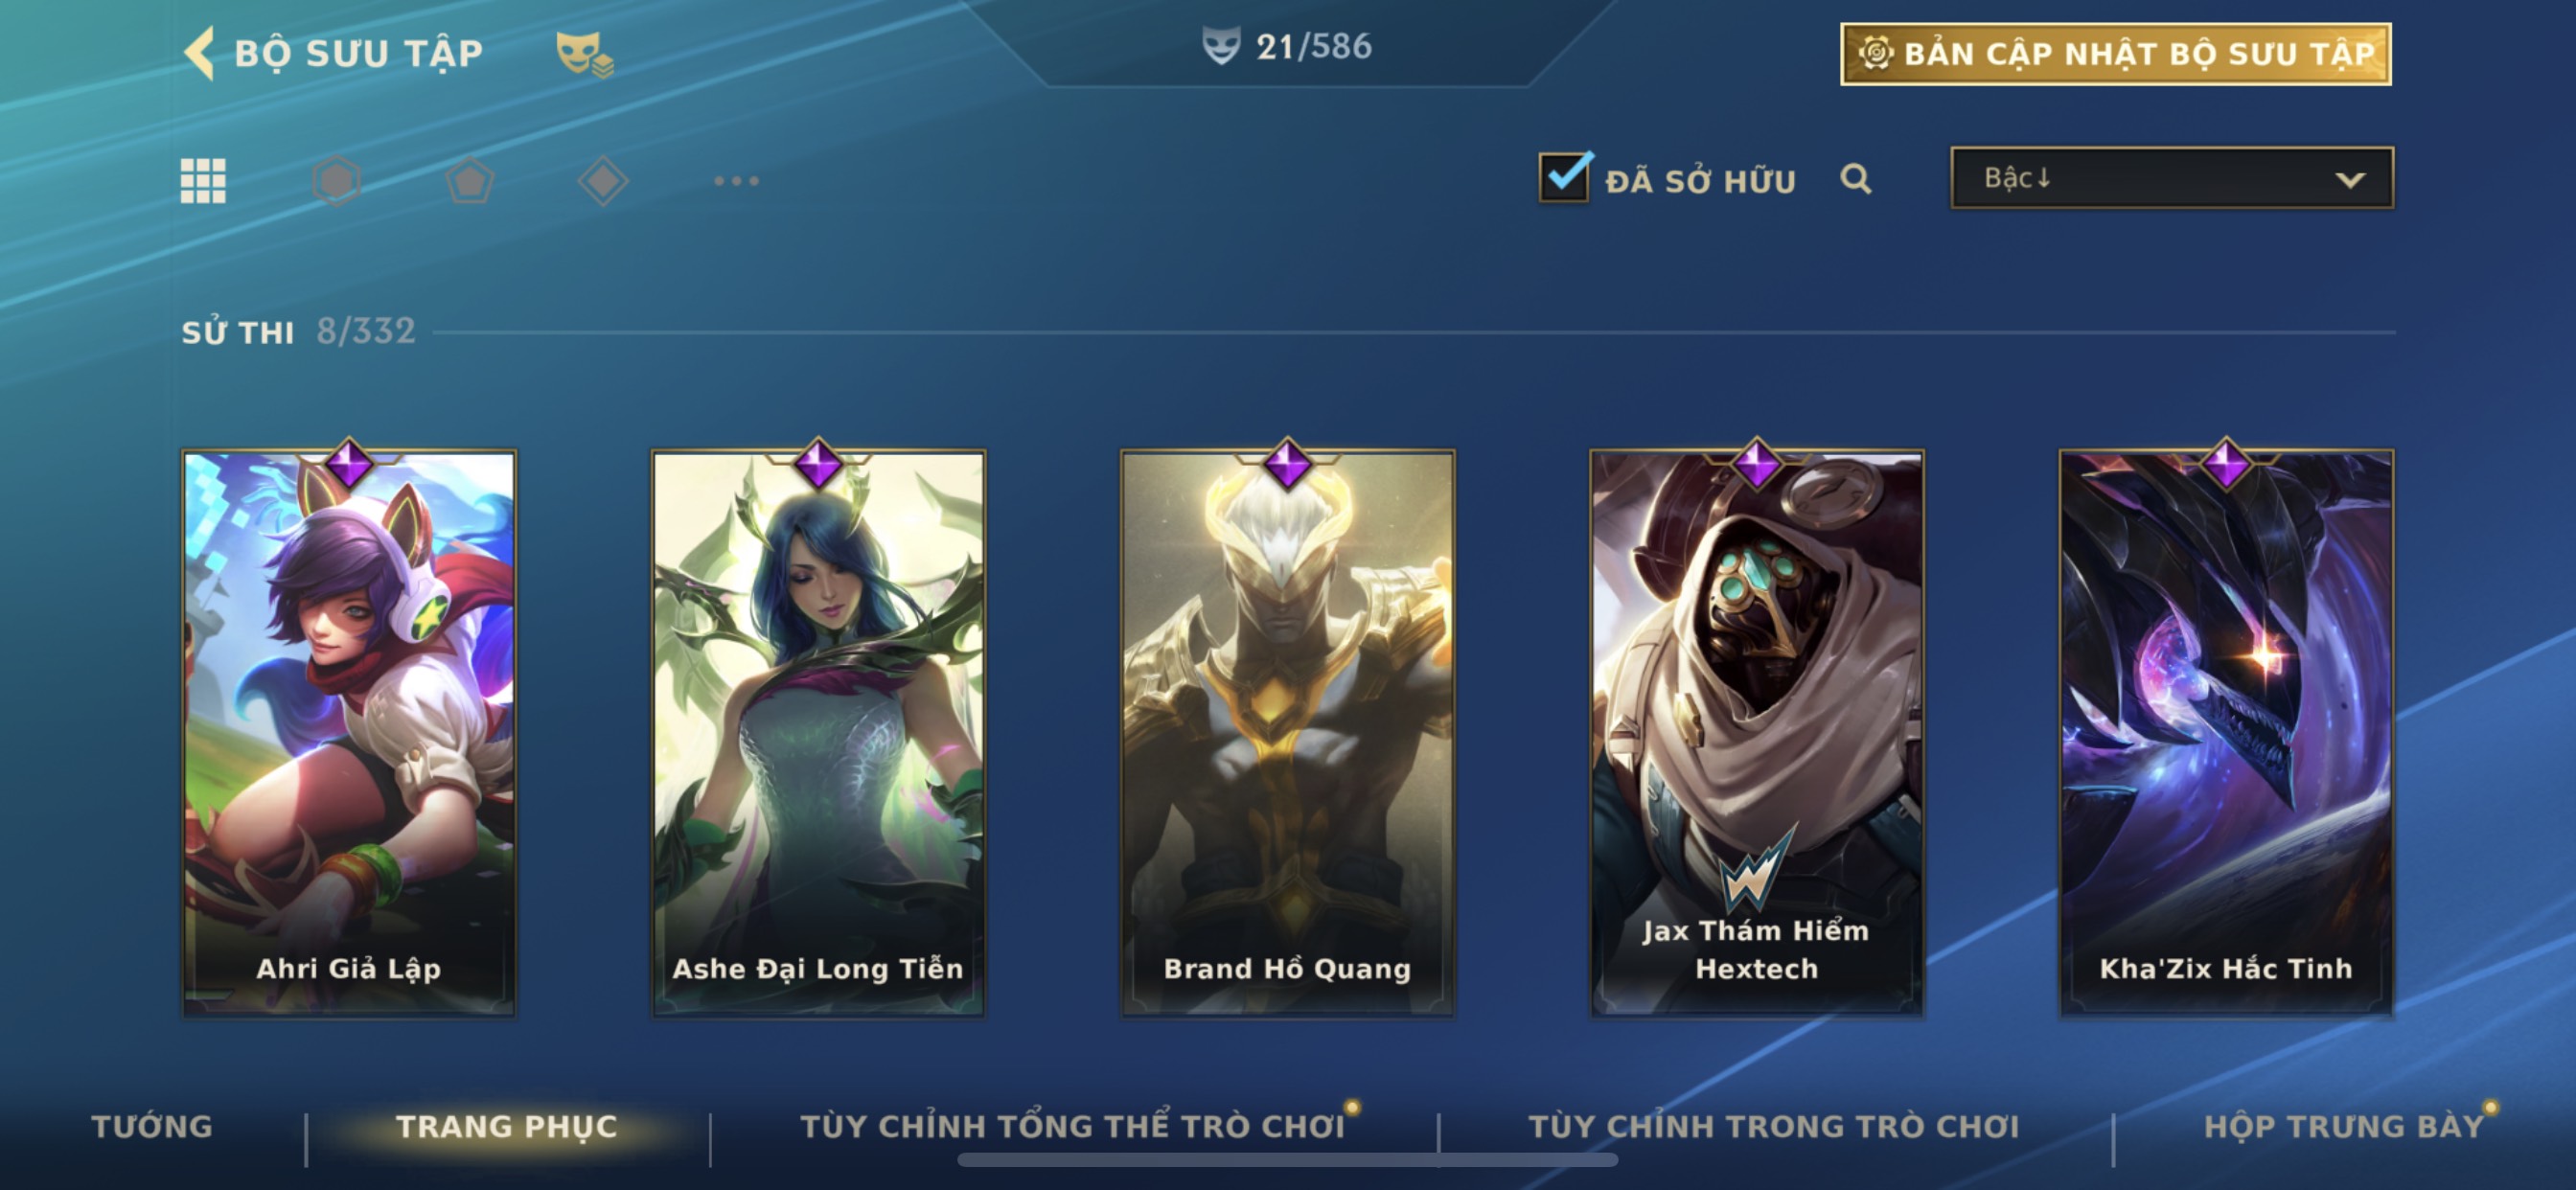Open Tùy Chỉnh Tổng Thể Trò Chơi tab
The image size is (2576, 1190).
coord(1073,1126)
